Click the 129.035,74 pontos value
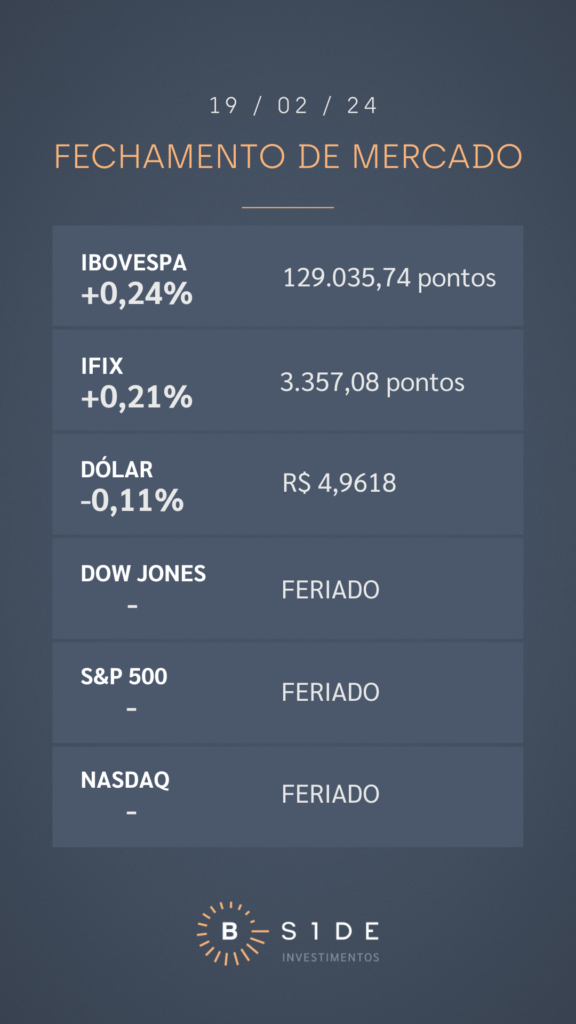The image size is (576, 1024). [389, 279]
